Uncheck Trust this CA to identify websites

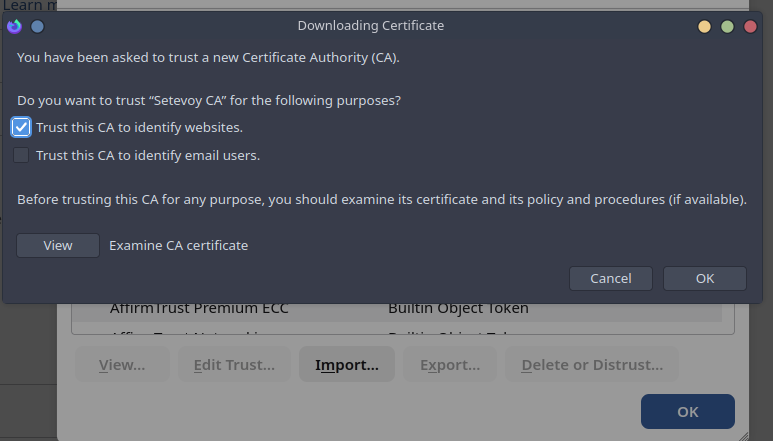click(x=21, y=128)
